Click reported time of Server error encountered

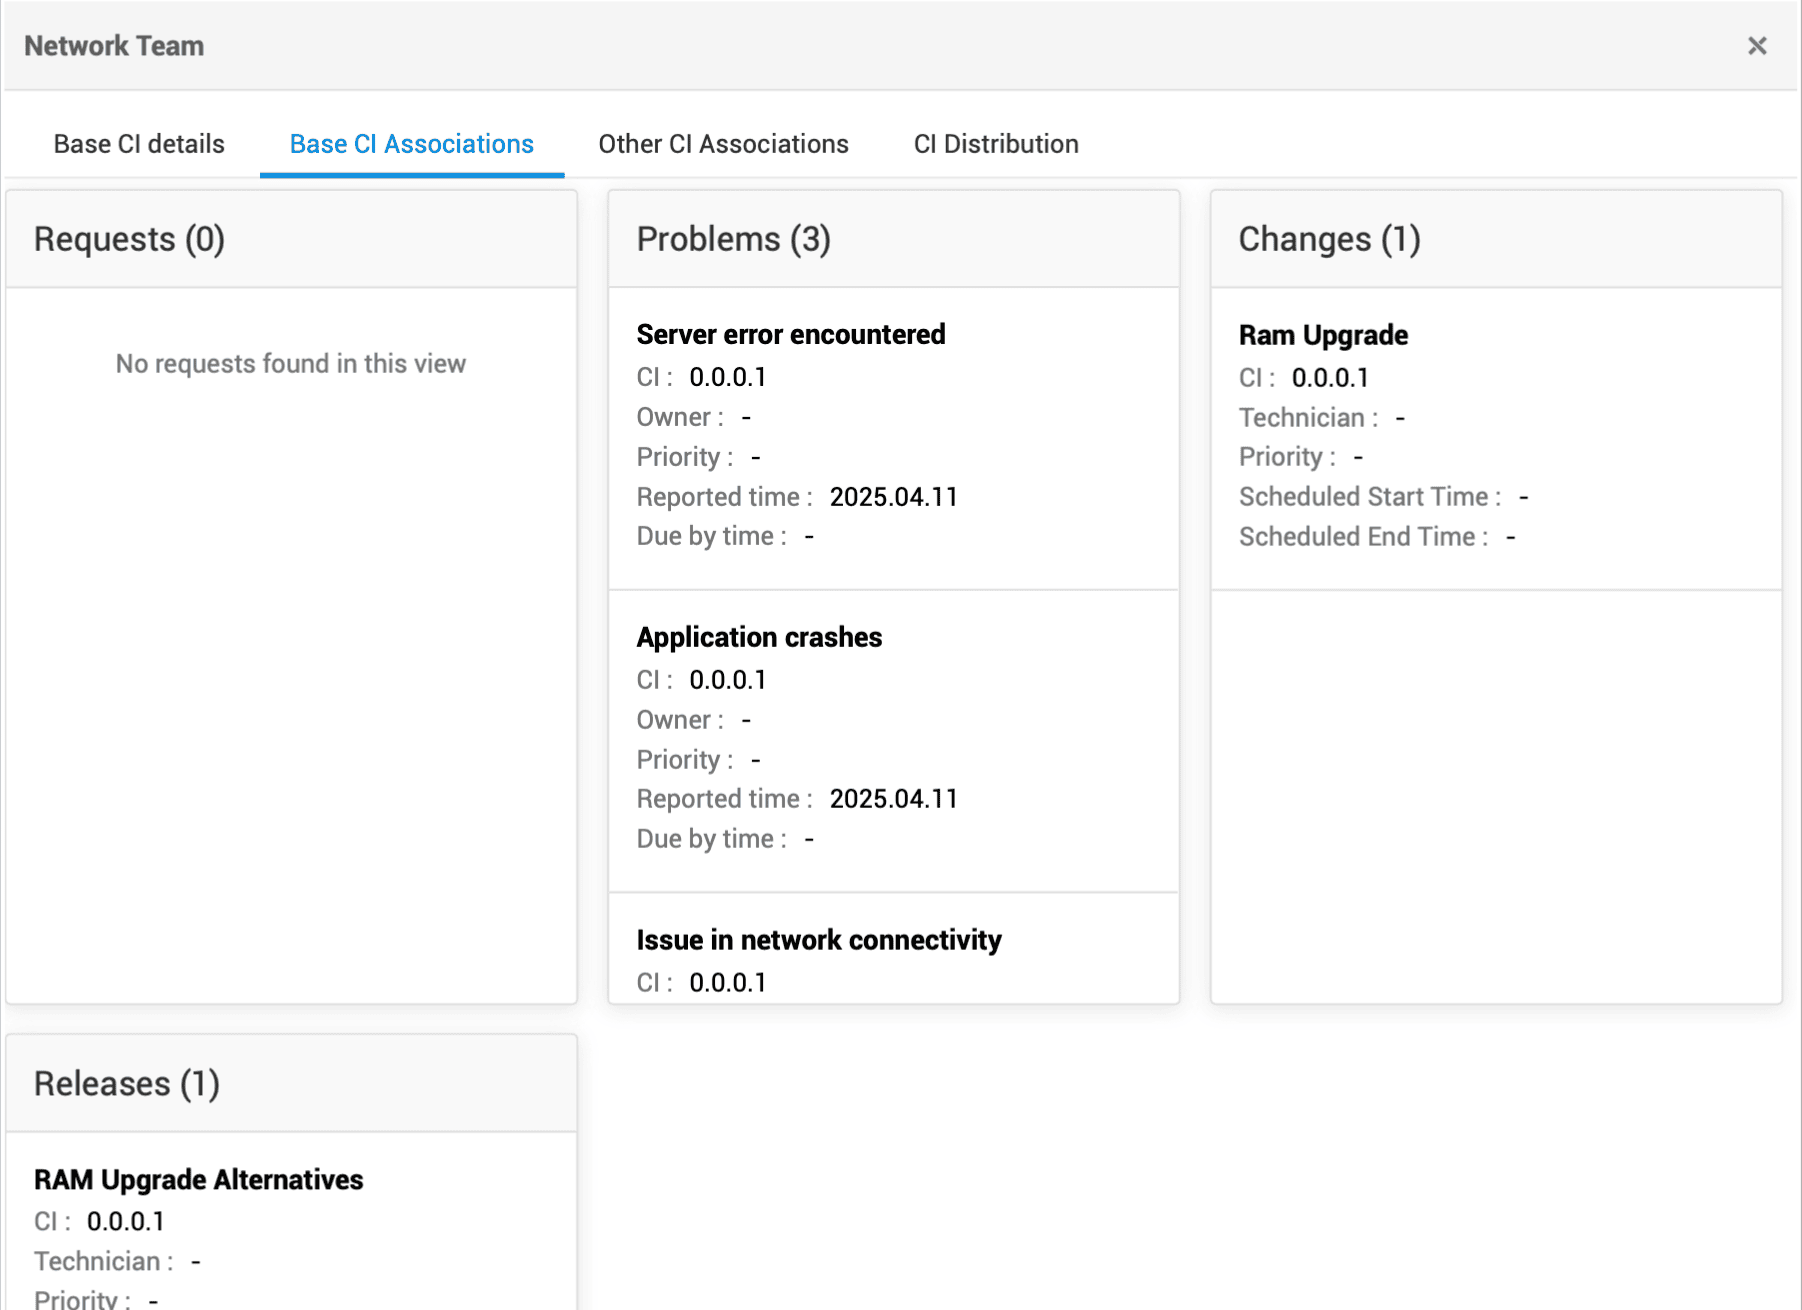coord(893,497)
